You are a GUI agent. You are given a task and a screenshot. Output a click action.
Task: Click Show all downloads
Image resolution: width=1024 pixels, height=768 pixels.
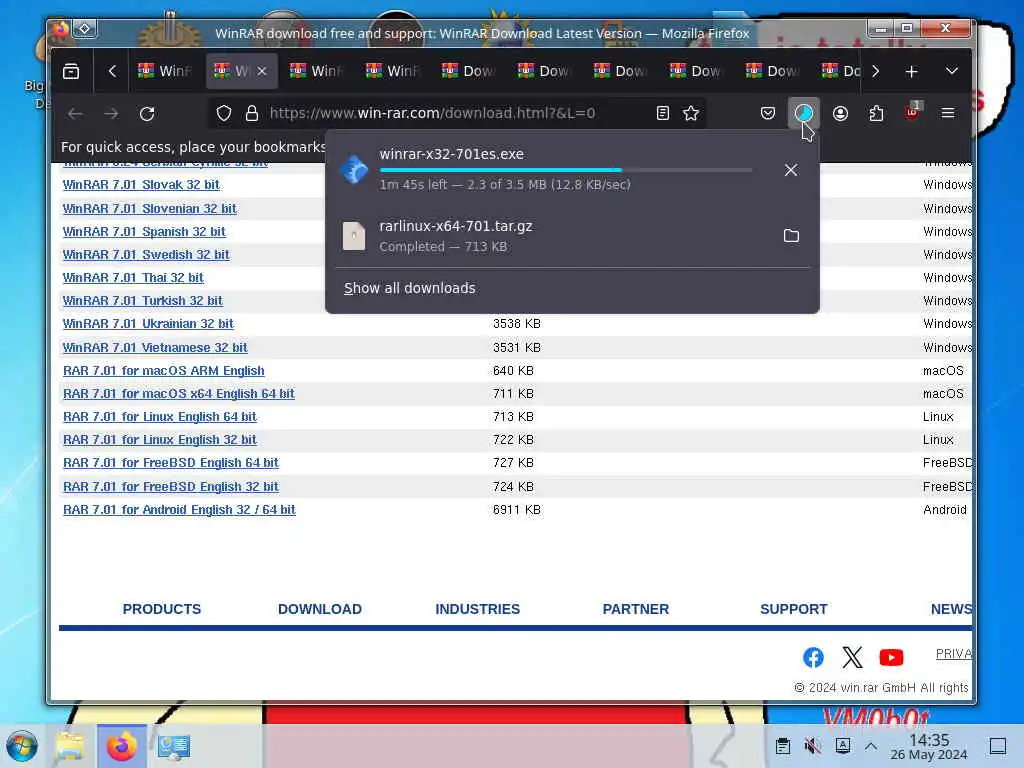(409, 288)
